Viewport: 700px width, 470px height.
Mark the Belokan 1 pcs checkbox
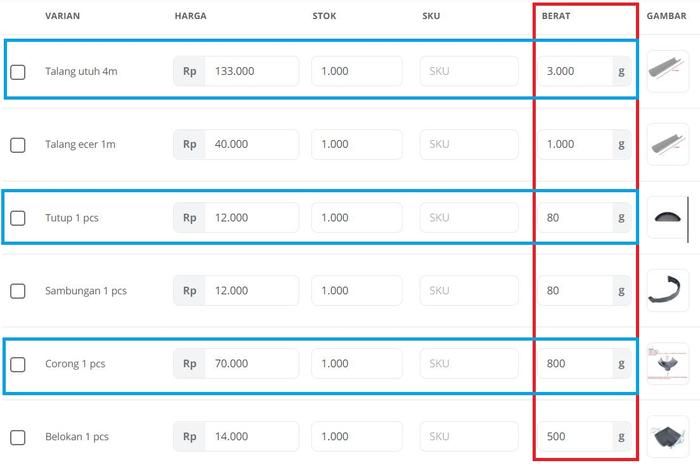coord(18,437)
